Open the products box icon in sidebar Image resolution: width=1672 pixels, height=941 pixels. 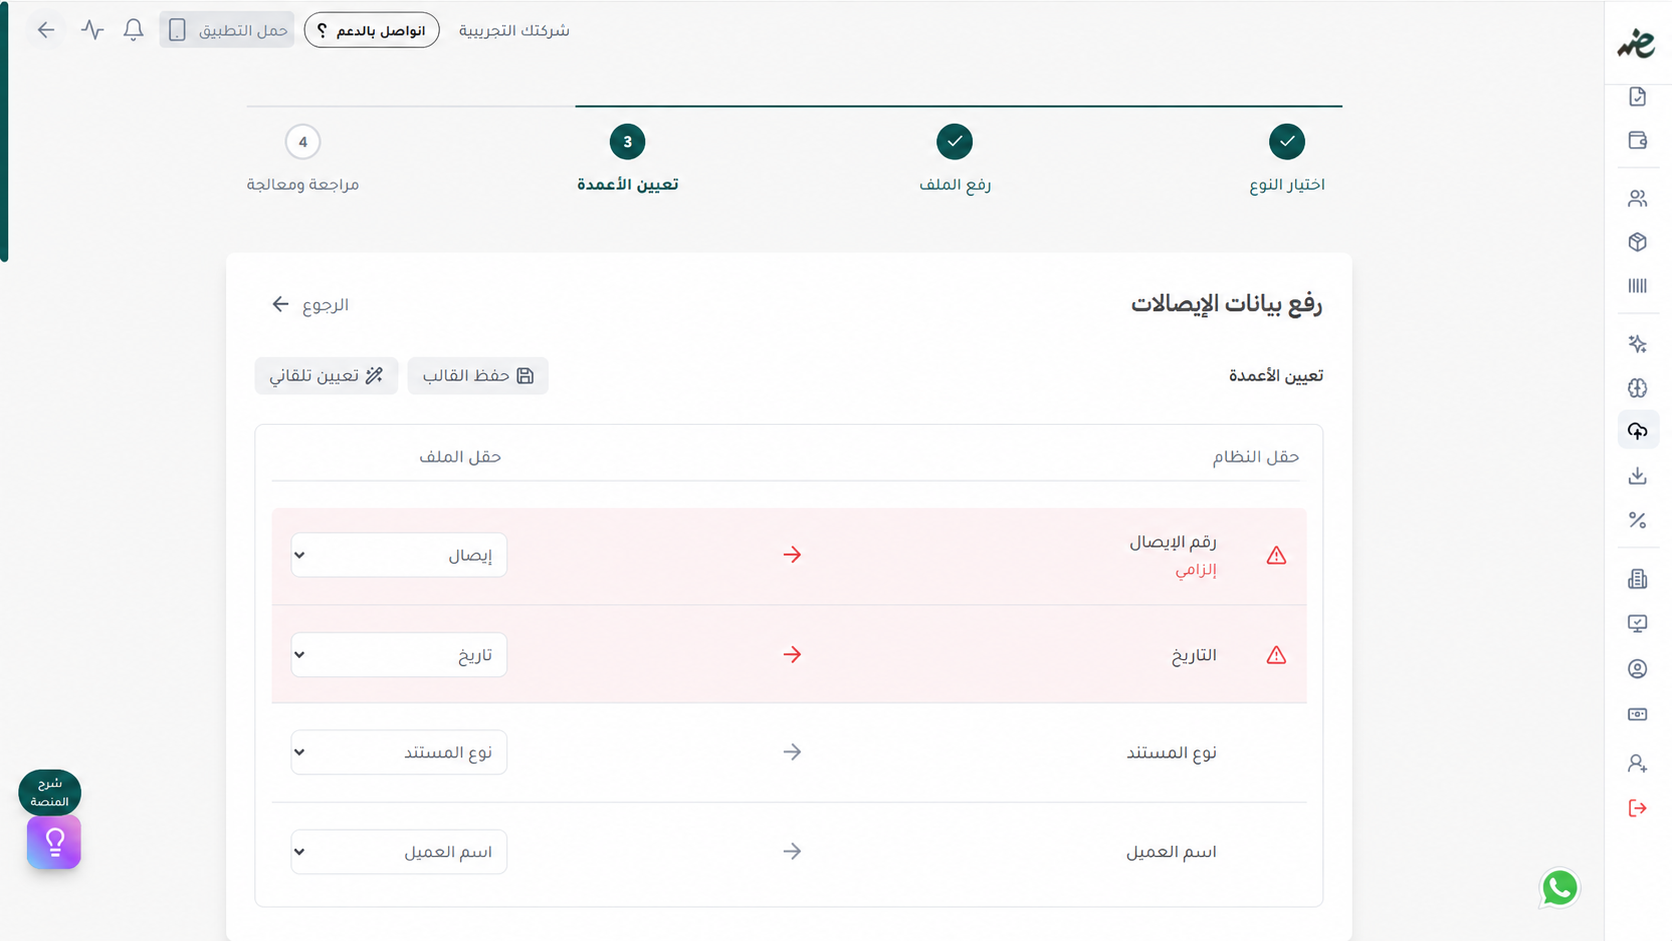(1637, 242)
